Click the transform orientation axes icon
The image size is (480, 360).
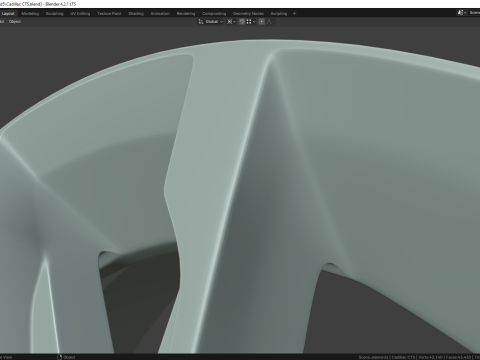pos(201,22)
